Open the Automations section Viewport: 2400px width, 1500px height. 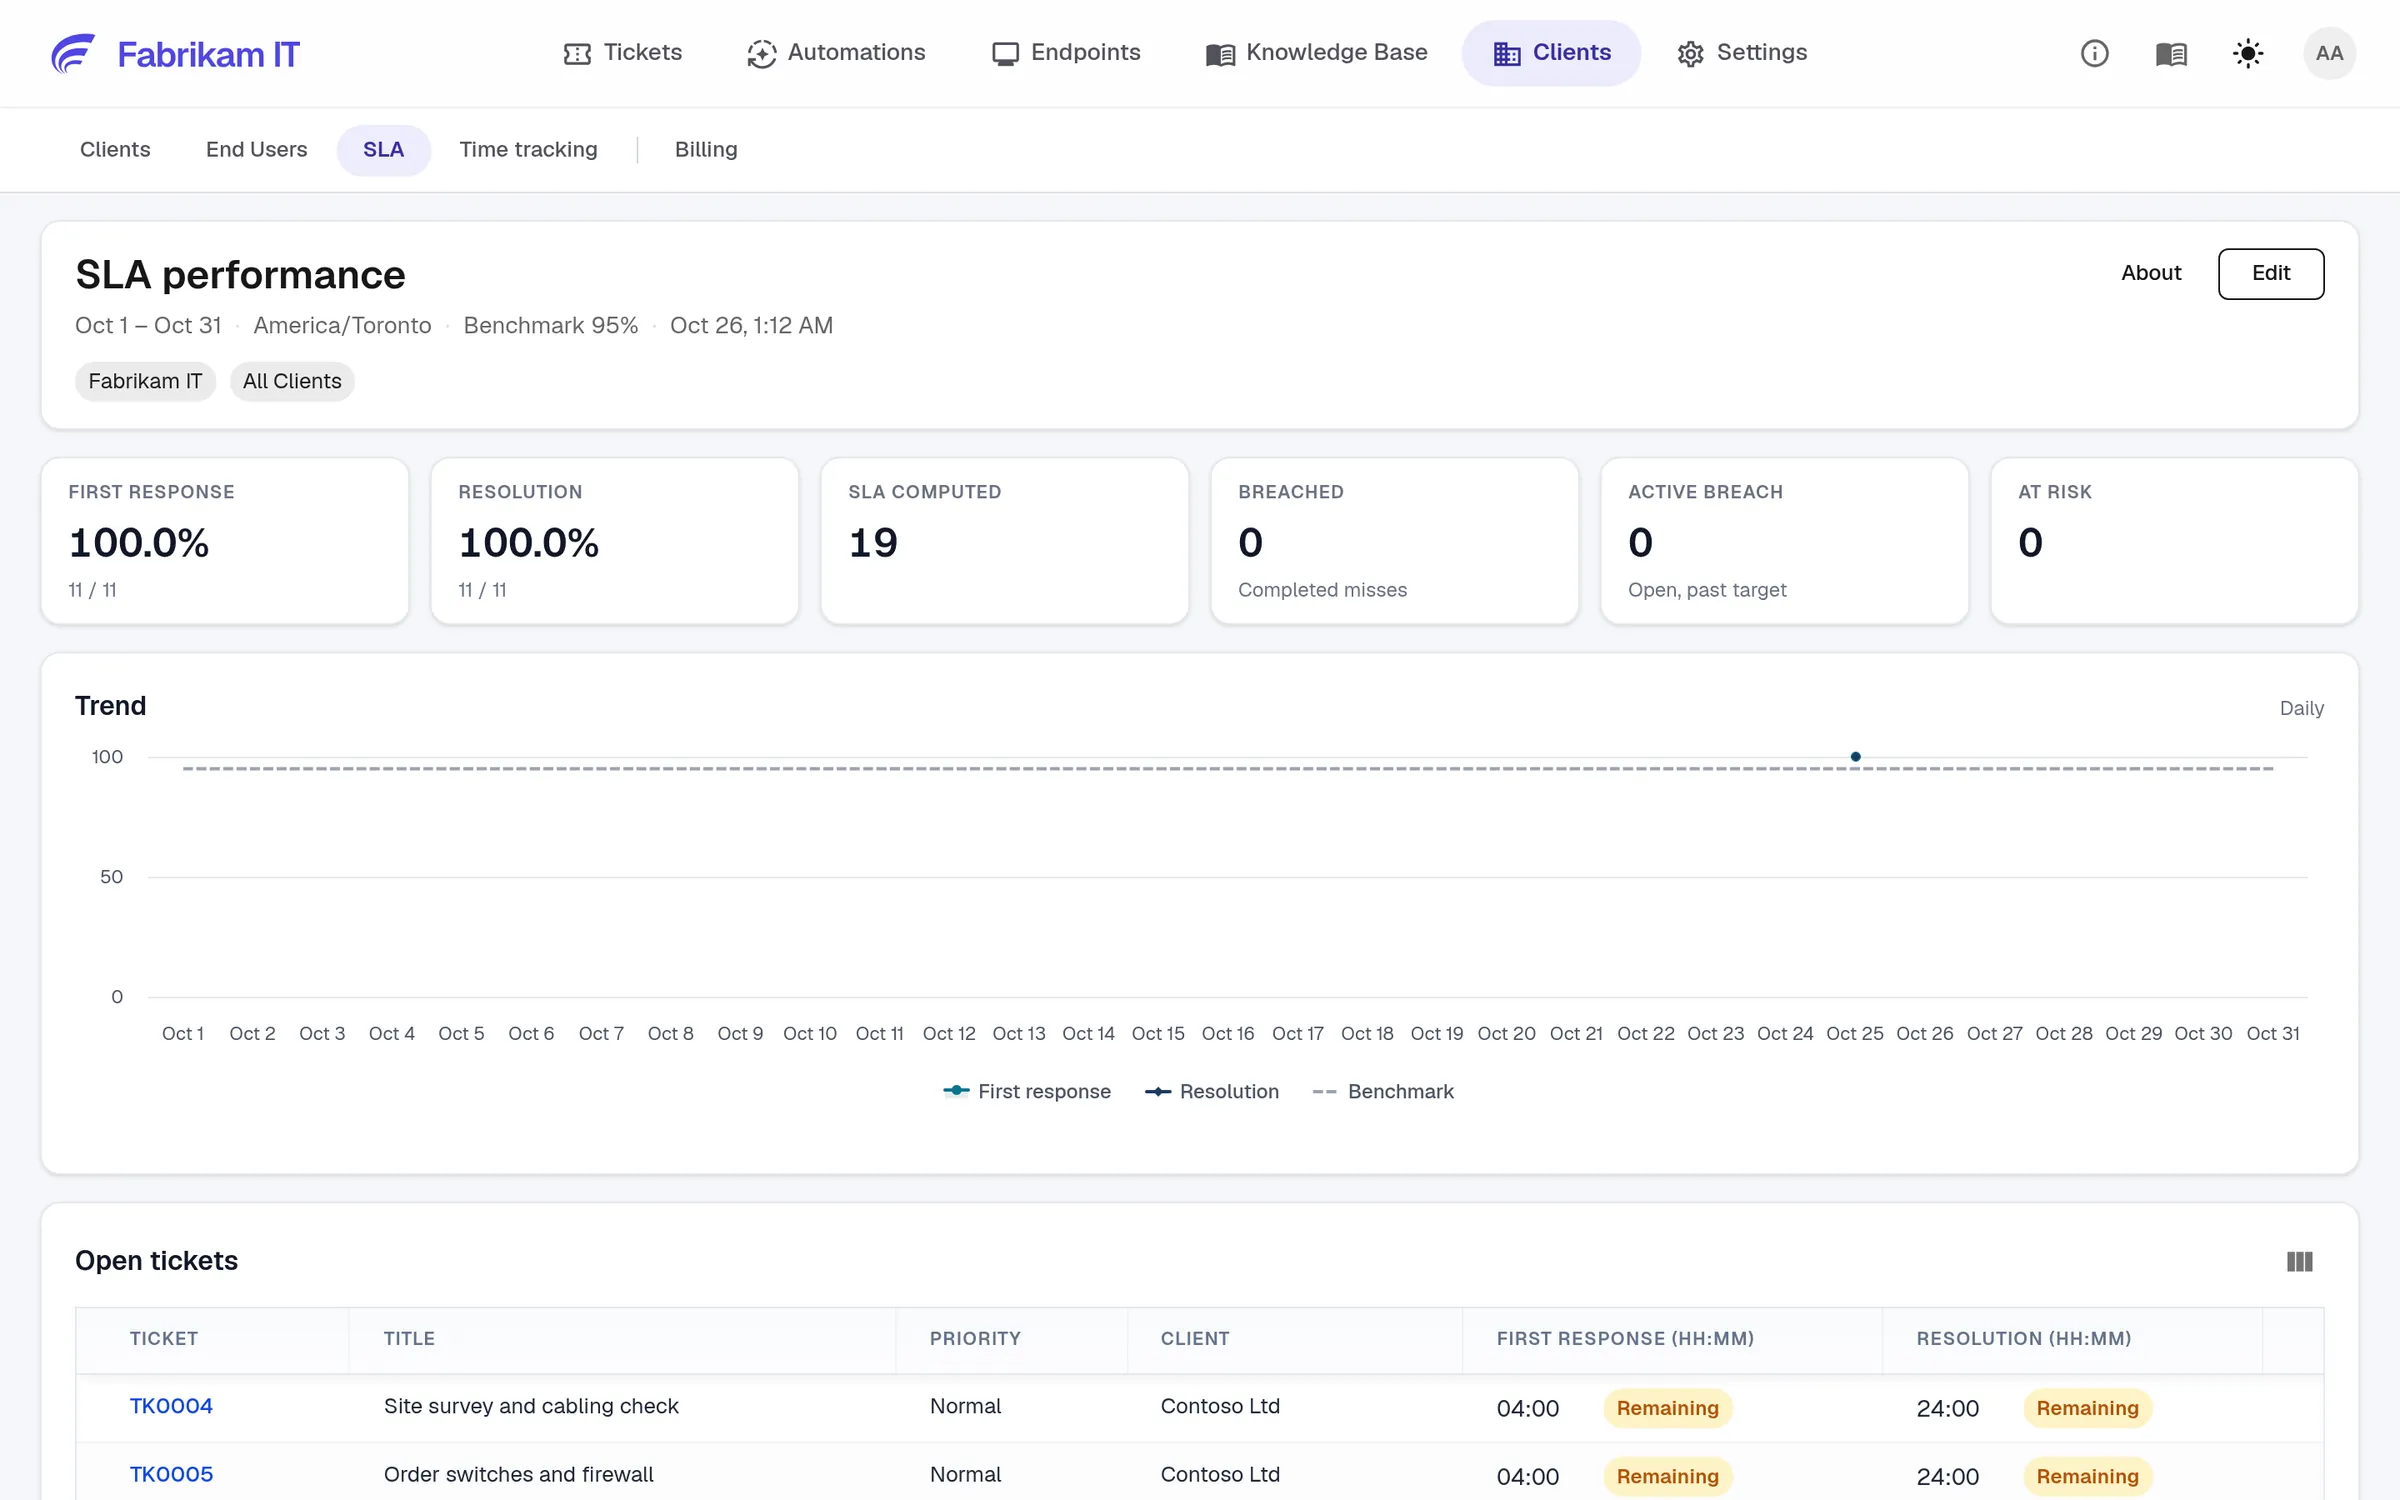coord(836,53)
